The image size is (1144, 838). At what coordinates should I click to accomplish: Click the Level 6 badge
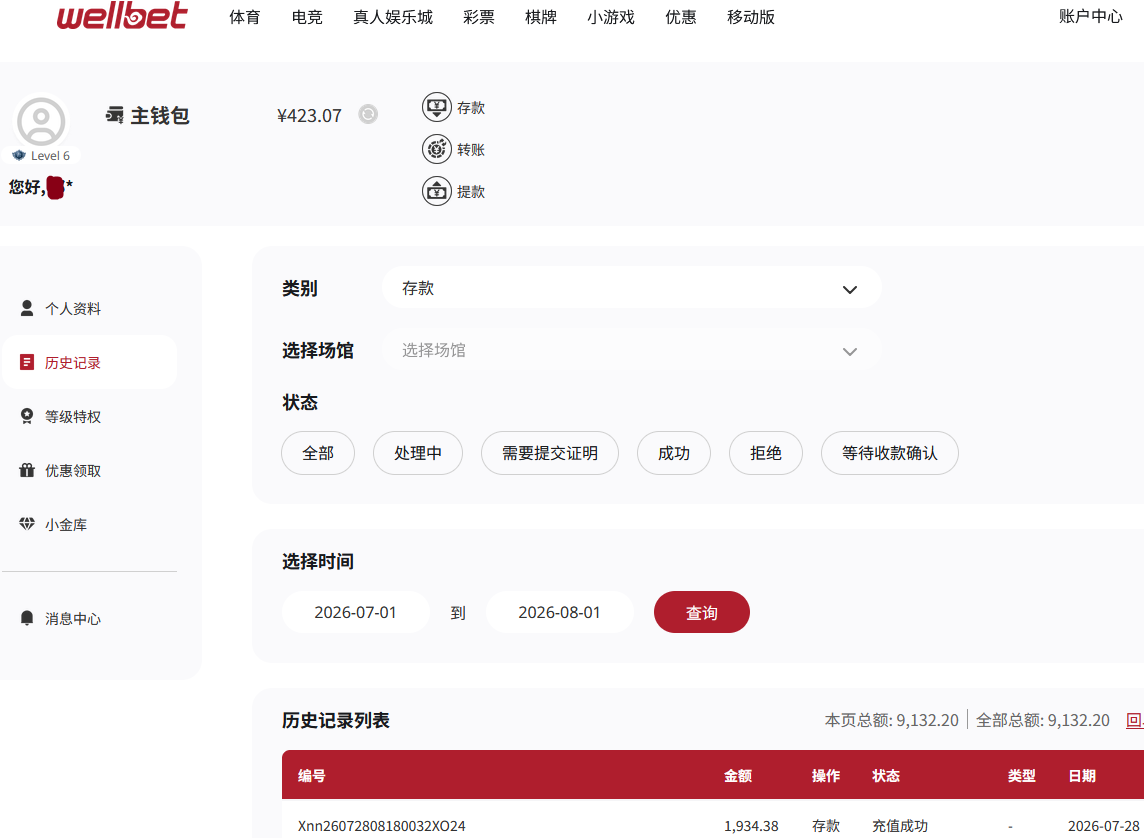click(x=42, y=155)
